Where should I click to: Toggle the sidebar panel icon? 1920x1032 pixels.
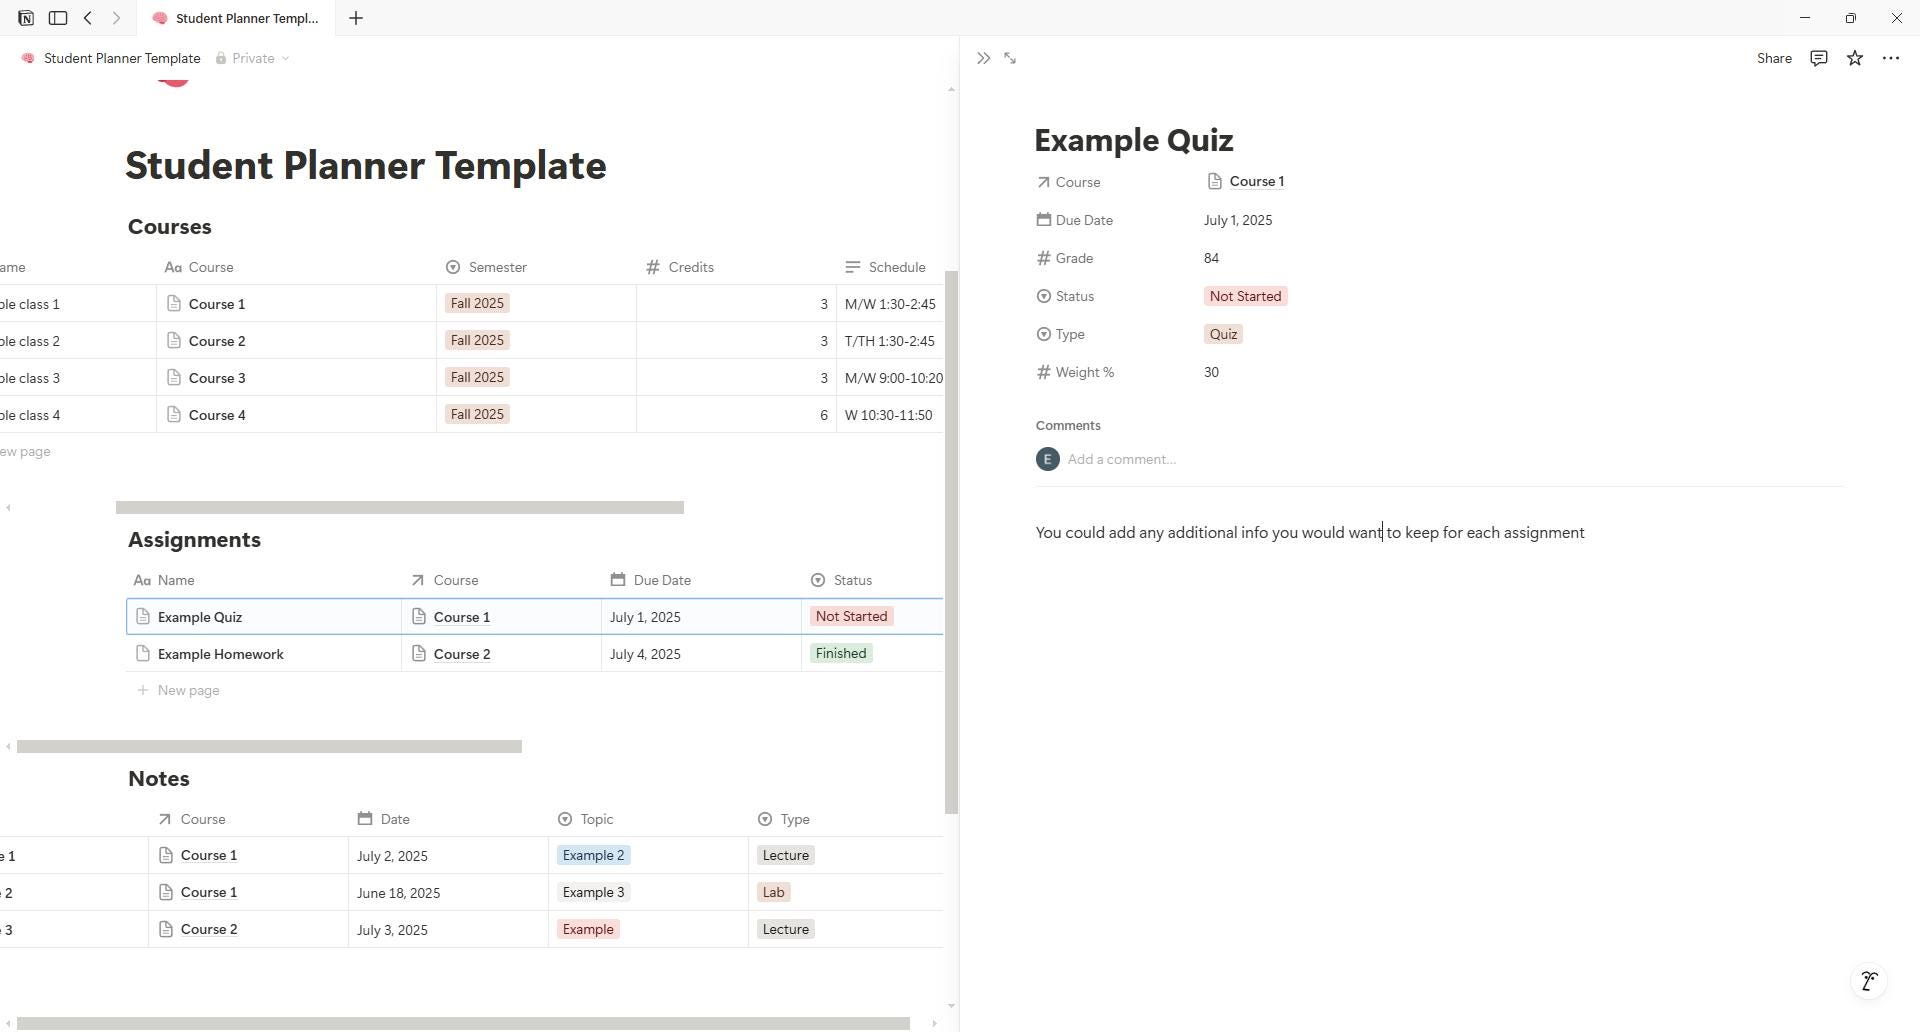[58, 18]
